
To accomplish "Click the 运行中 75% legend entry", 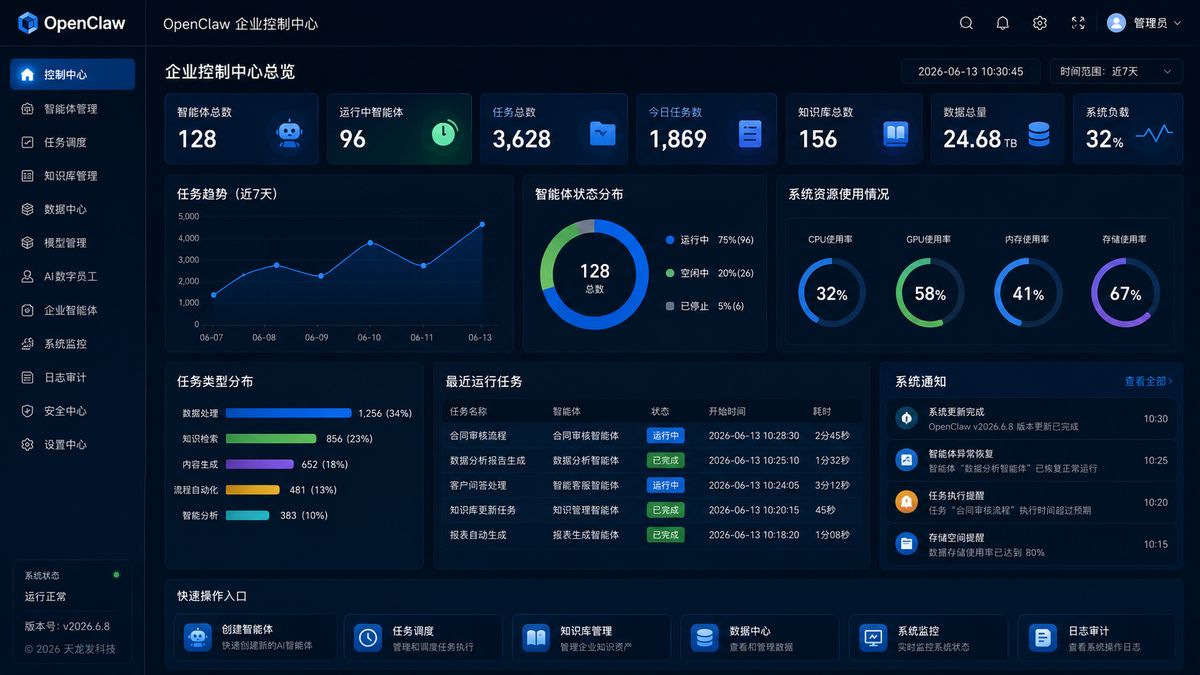I will [x=710, y=240].
